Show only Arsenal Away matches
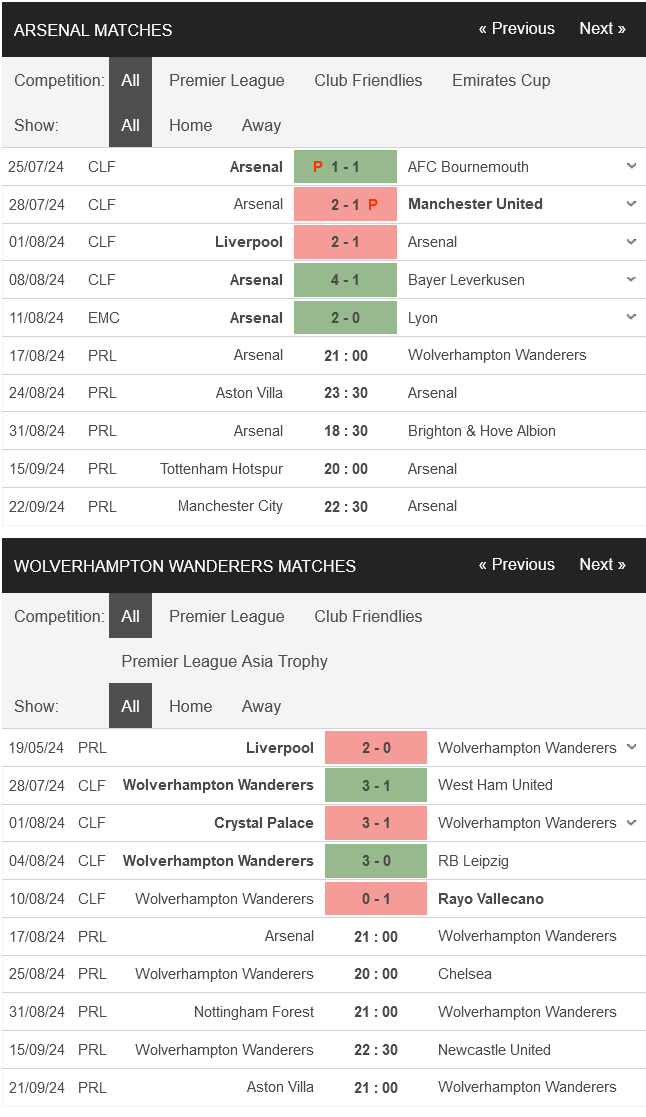The height and width of the screenshot is (1117, 646). click(261, 125)
